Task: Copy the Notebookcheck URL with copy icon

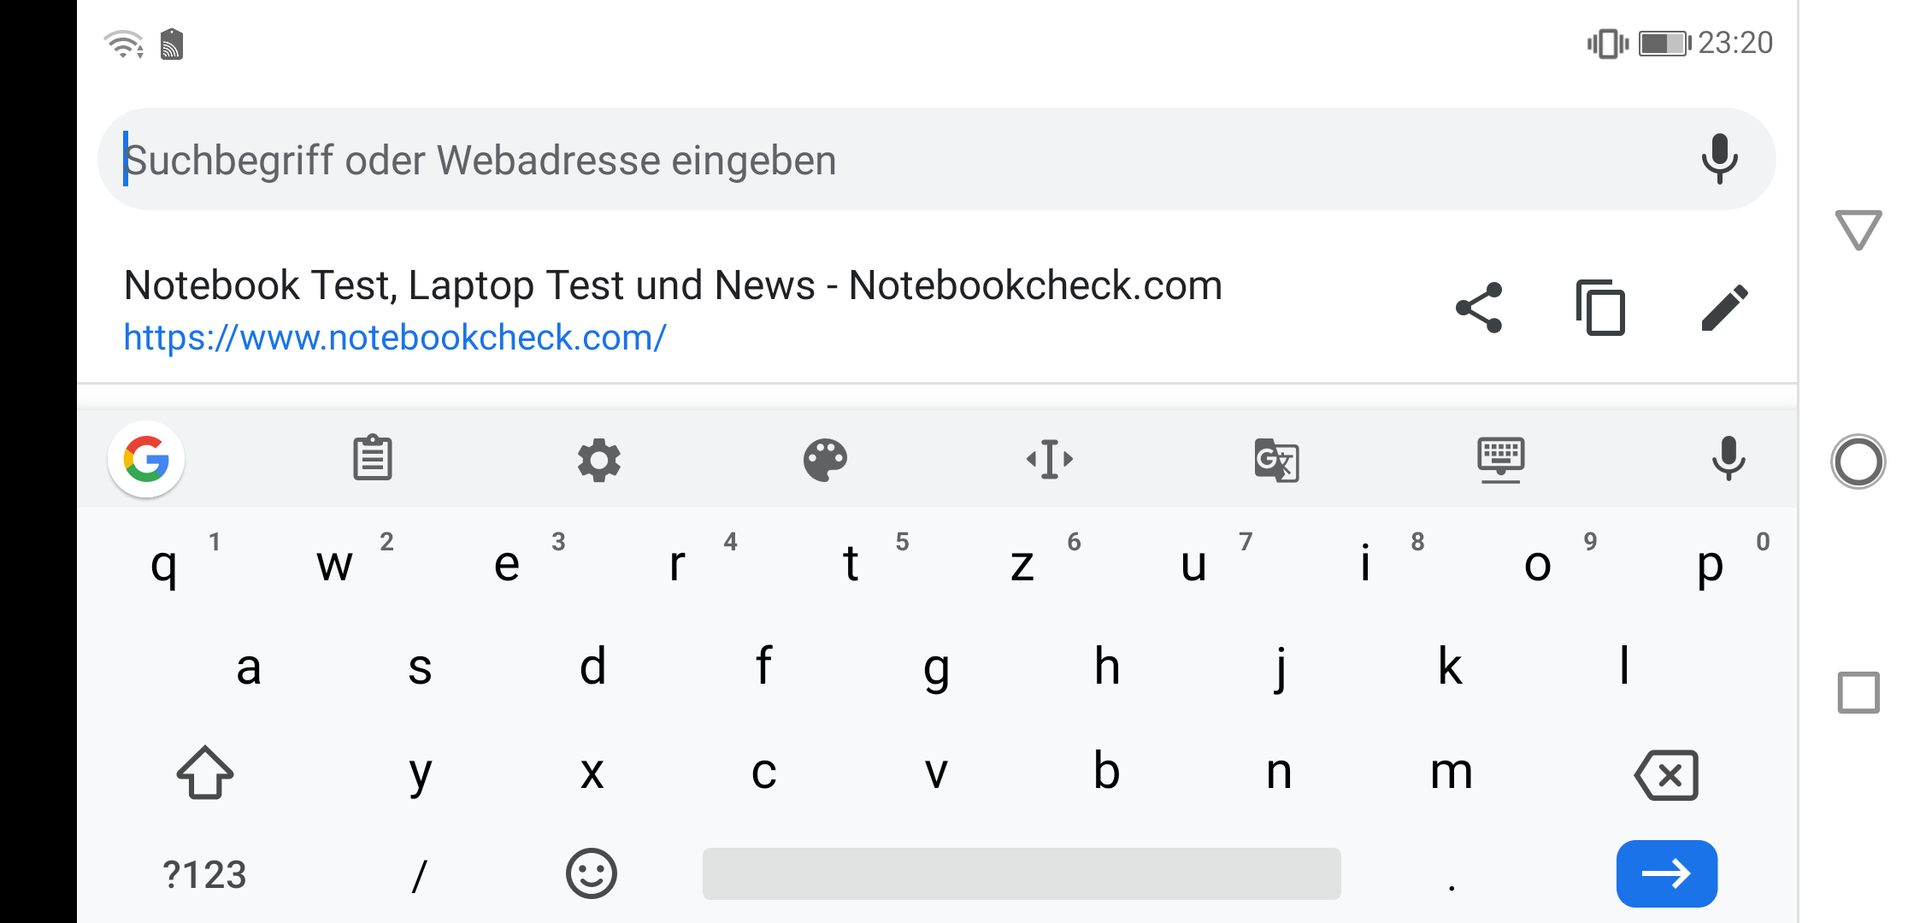Action: (x=1601, y=307)
